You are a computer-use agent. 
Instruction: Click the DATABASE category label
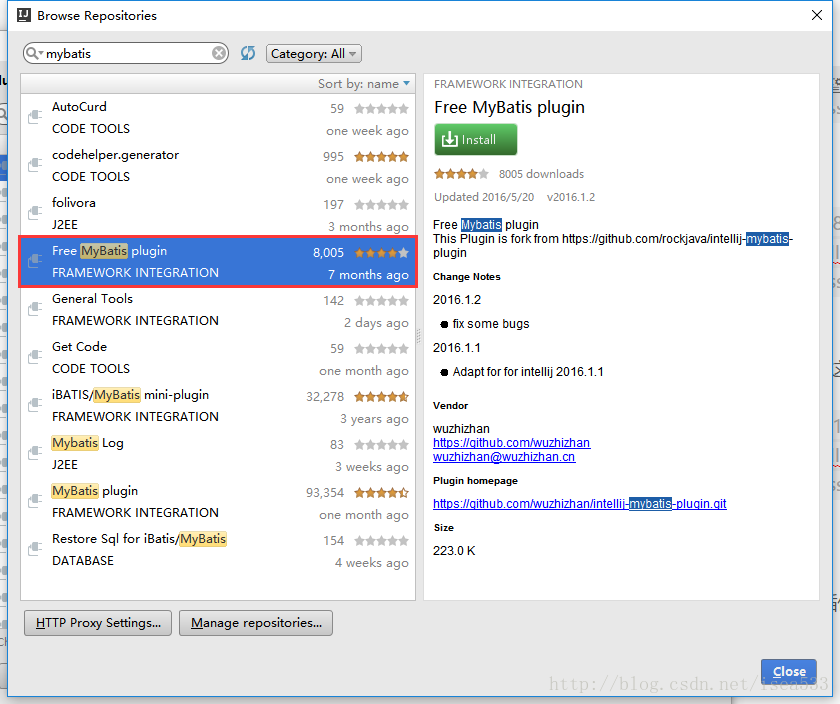pos(82,560)
